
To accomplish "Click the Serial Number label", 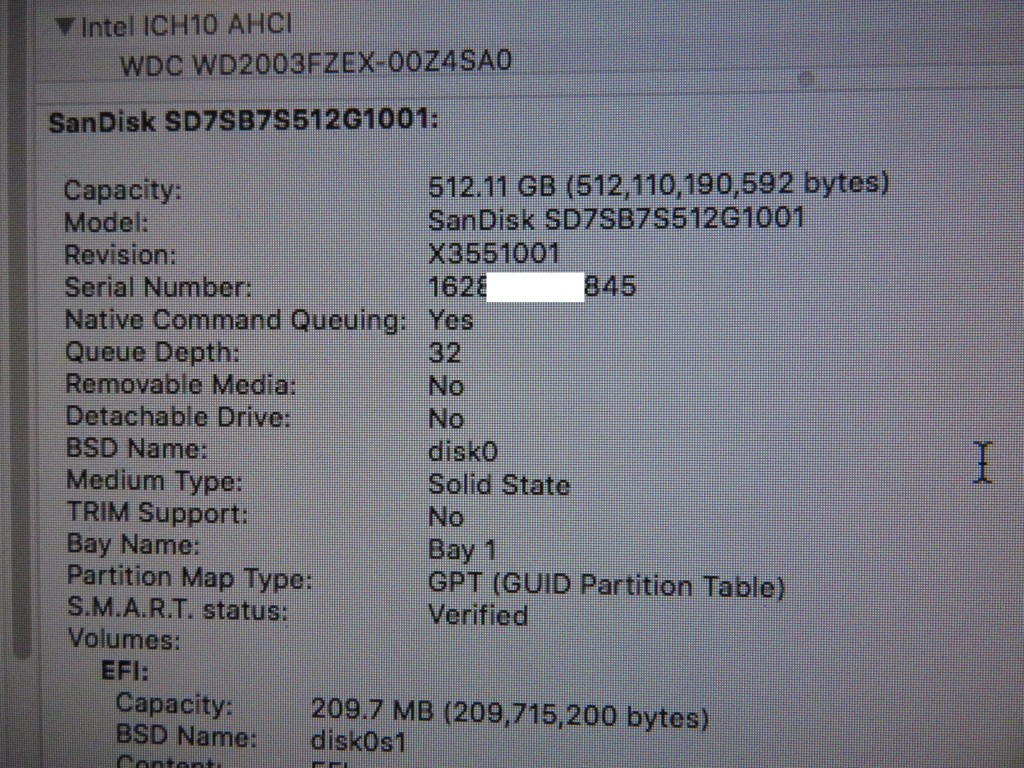I will (158, 287).
